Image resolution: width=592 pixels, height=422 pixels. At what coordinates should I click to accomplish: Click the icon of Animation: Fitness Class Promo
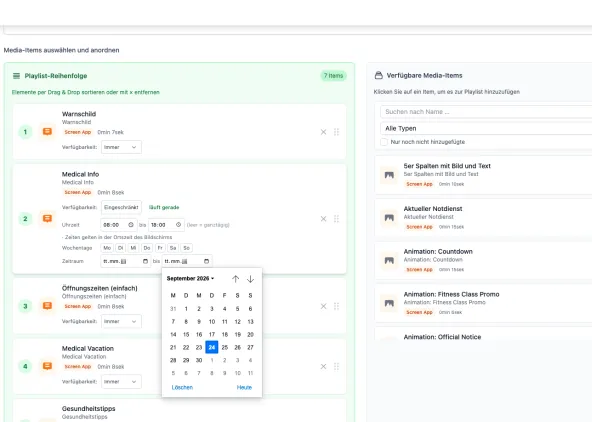[x=389, y=303]
